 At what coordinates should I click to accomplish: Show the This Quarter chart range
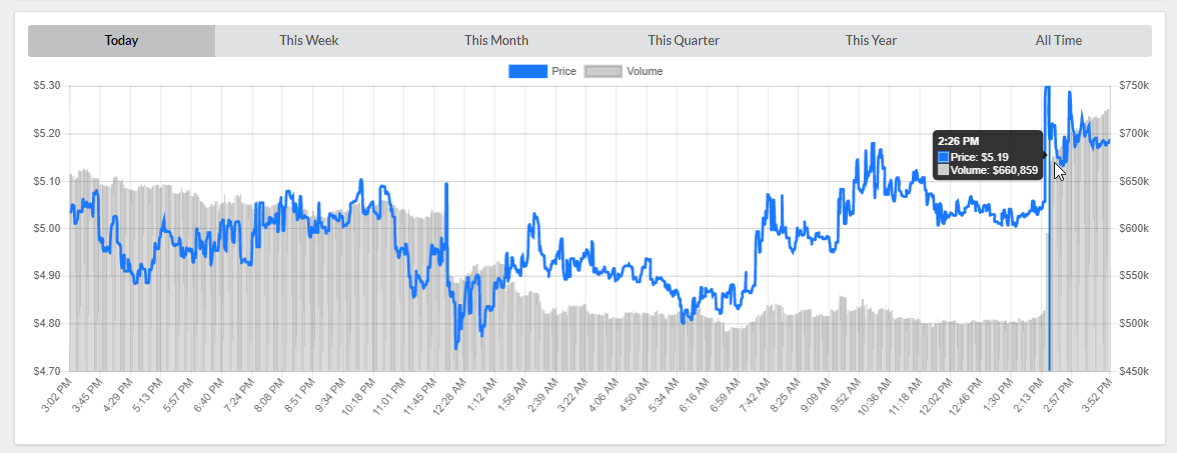683,41
